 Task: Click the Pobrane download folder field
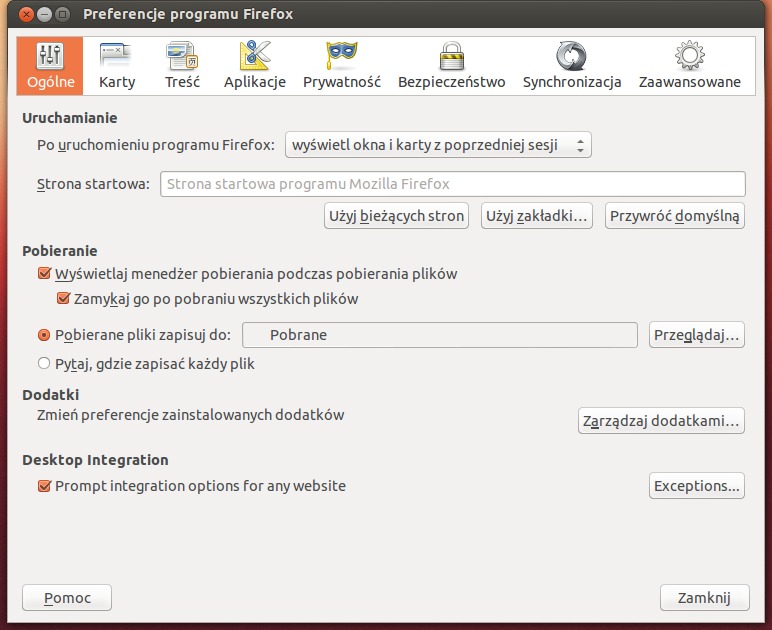(x=440, y=335)
